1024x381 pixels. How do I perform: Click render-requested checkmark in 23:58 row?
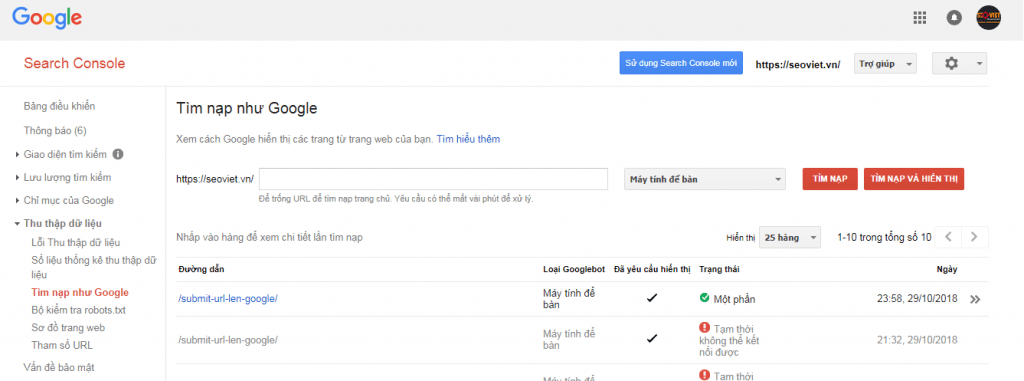tap(652, 298)
